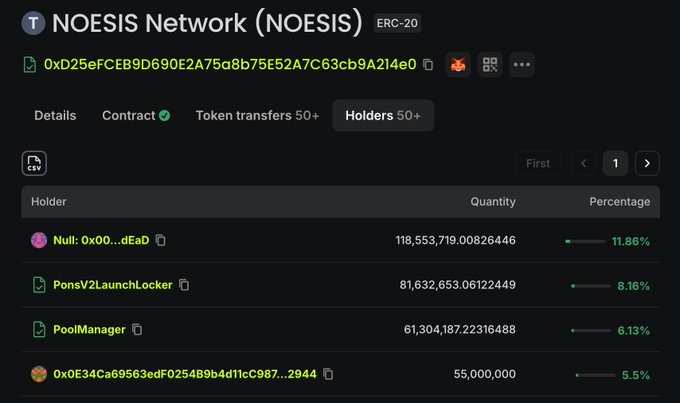
Task: Show QR code for the address
Action: [x=490, y=65]
